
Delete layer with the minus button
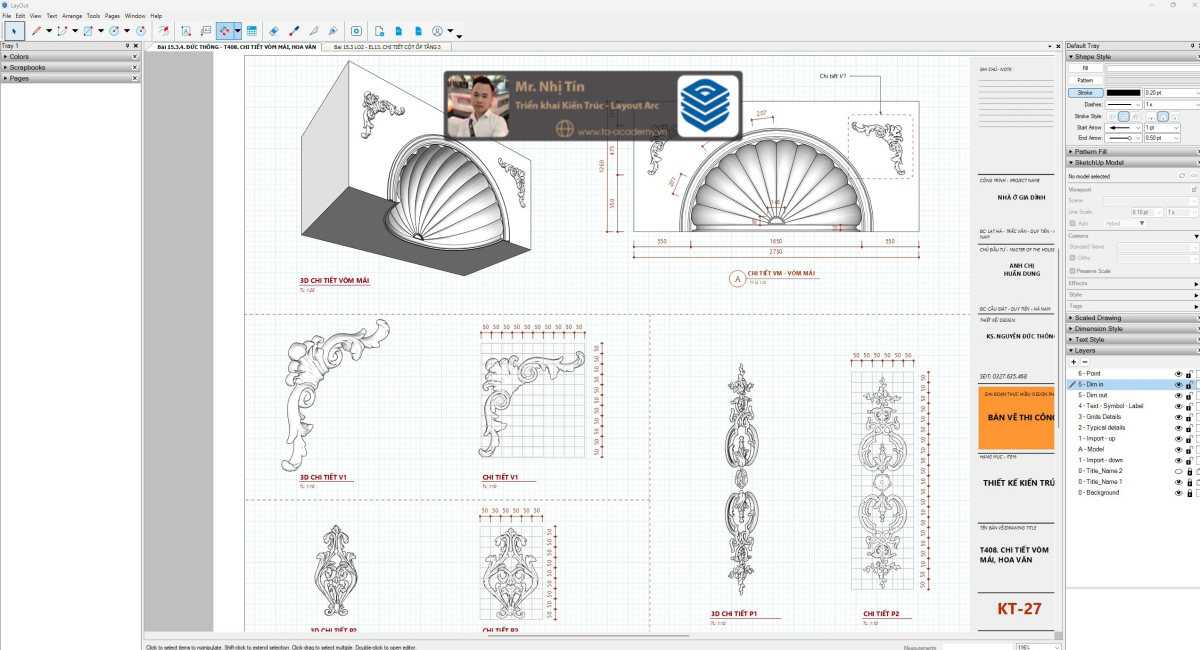[1085, 362]
